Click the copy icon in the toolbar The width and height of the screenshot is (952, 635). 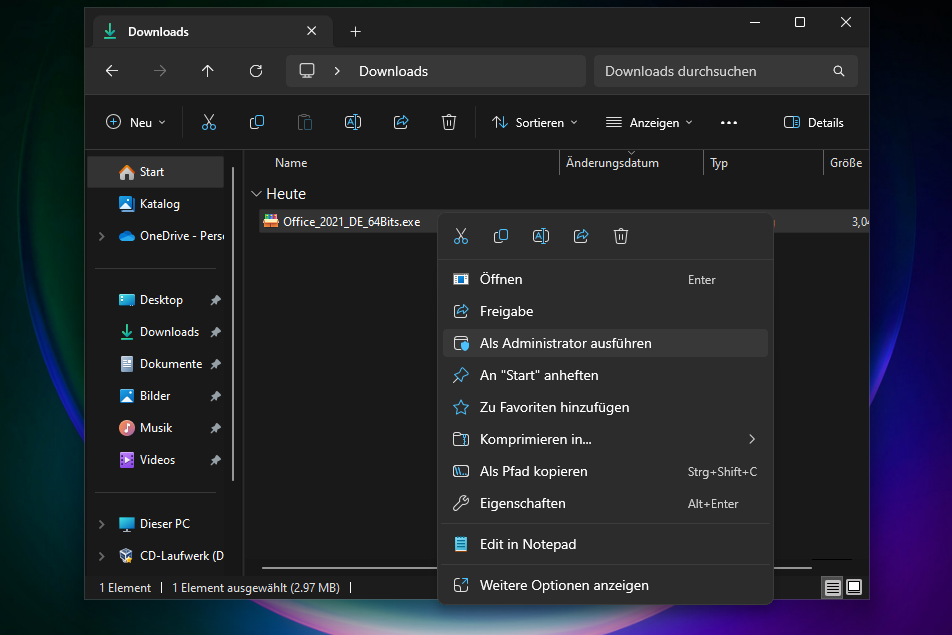[x=257, y=122]
